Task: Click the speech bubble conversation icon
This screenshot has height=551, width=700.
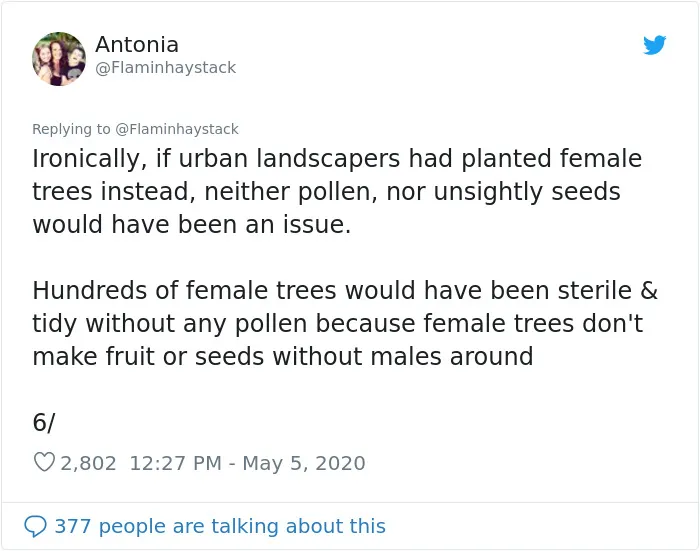Action: tap(35, 526)
